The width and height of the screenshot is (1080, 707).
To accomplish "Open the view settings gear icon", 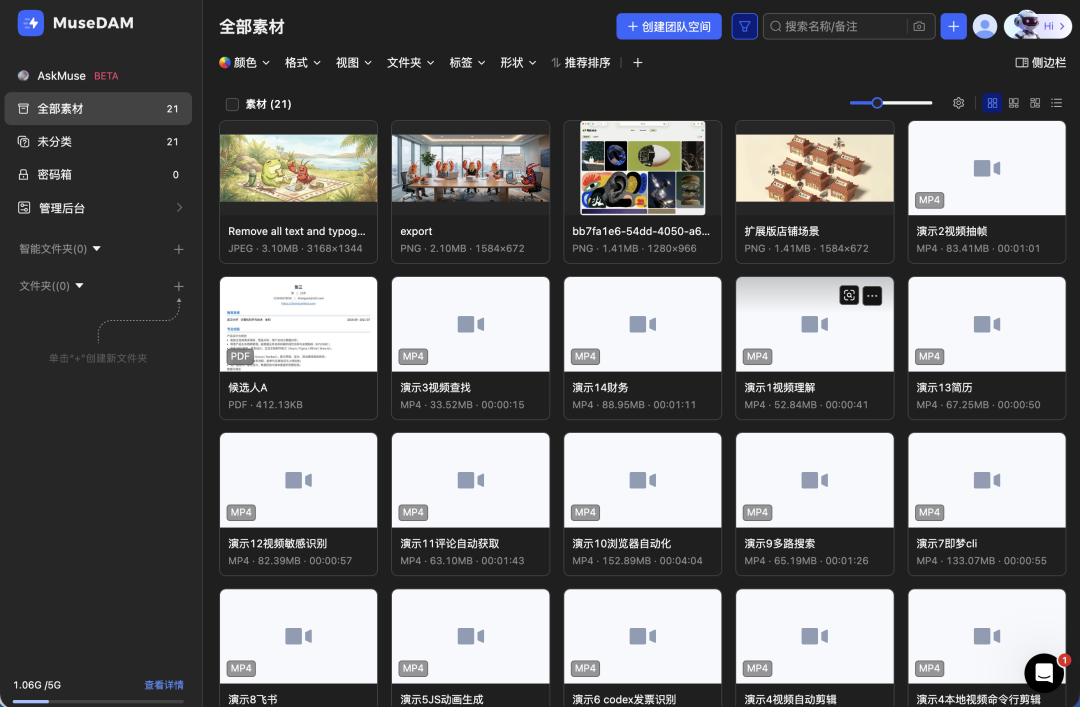I will [x=958, y=102].
